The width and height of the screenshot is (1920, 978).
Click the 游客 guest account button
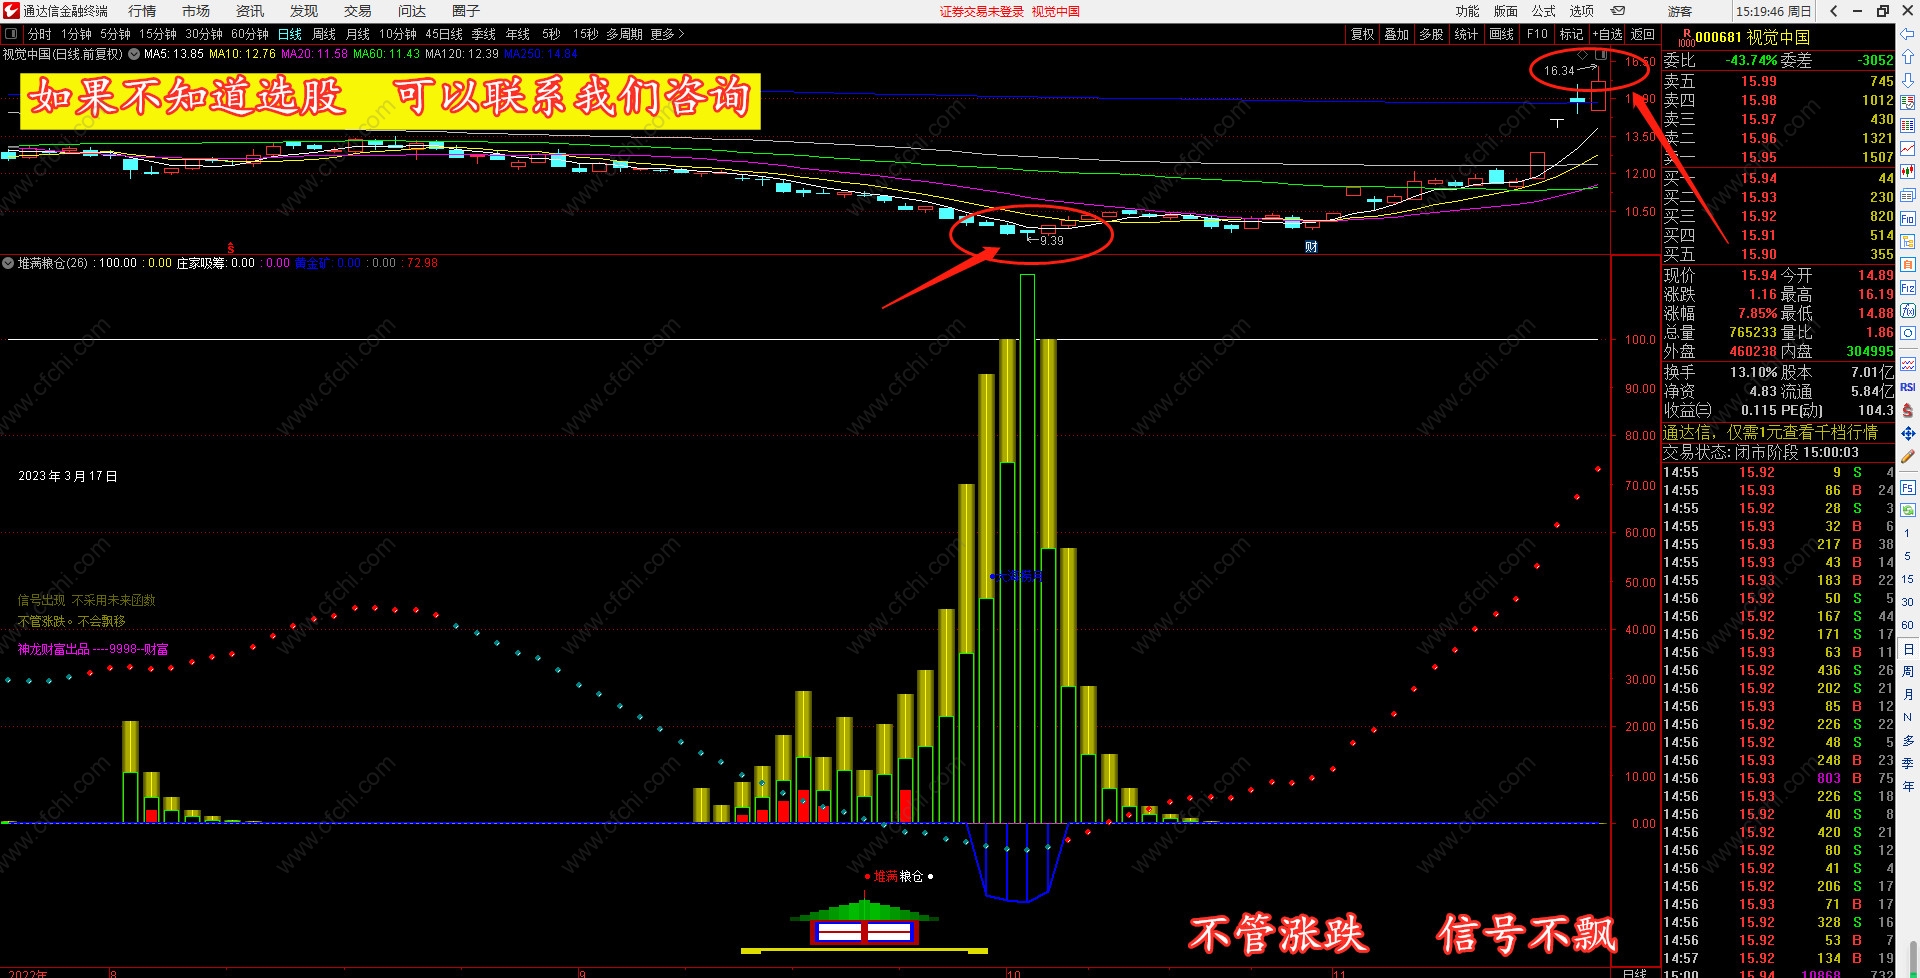(1680, 11)
